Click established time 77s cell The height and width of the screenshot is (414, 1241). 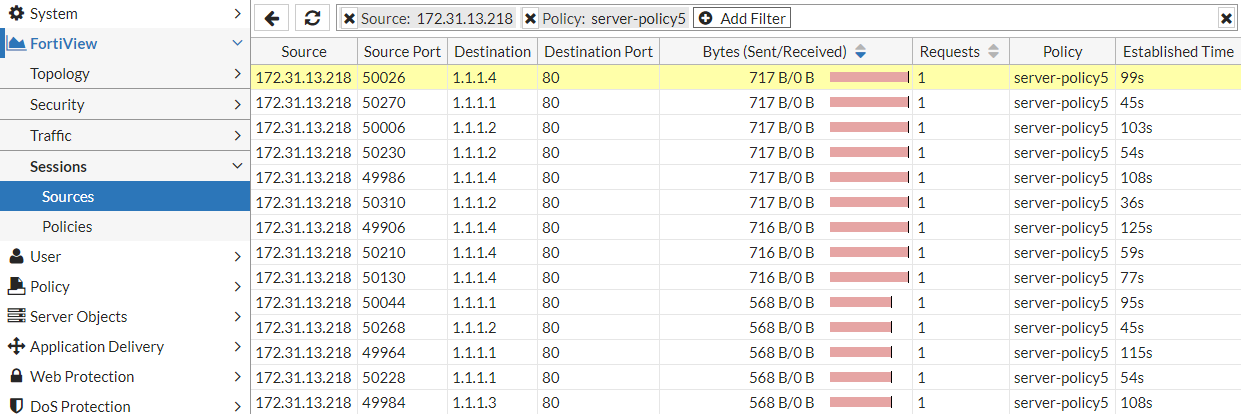coord(1178,277)
